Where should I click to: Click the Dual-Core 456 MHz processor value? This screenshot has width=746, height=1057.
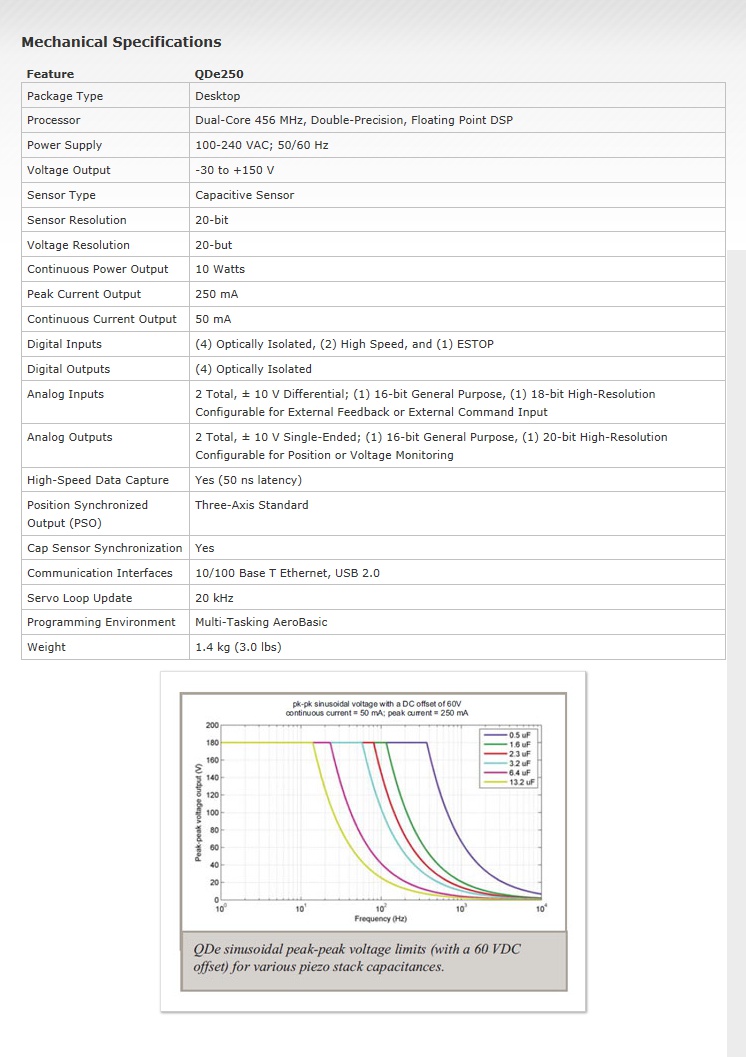354,120
